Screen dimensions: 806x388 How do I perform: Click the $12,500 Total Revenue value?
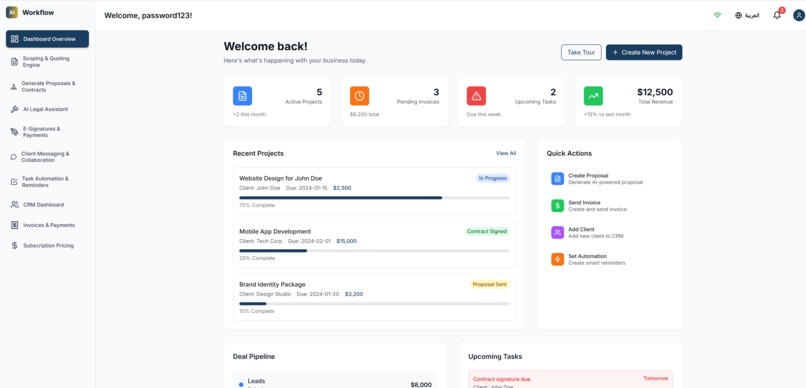click(x=655, y=92)
